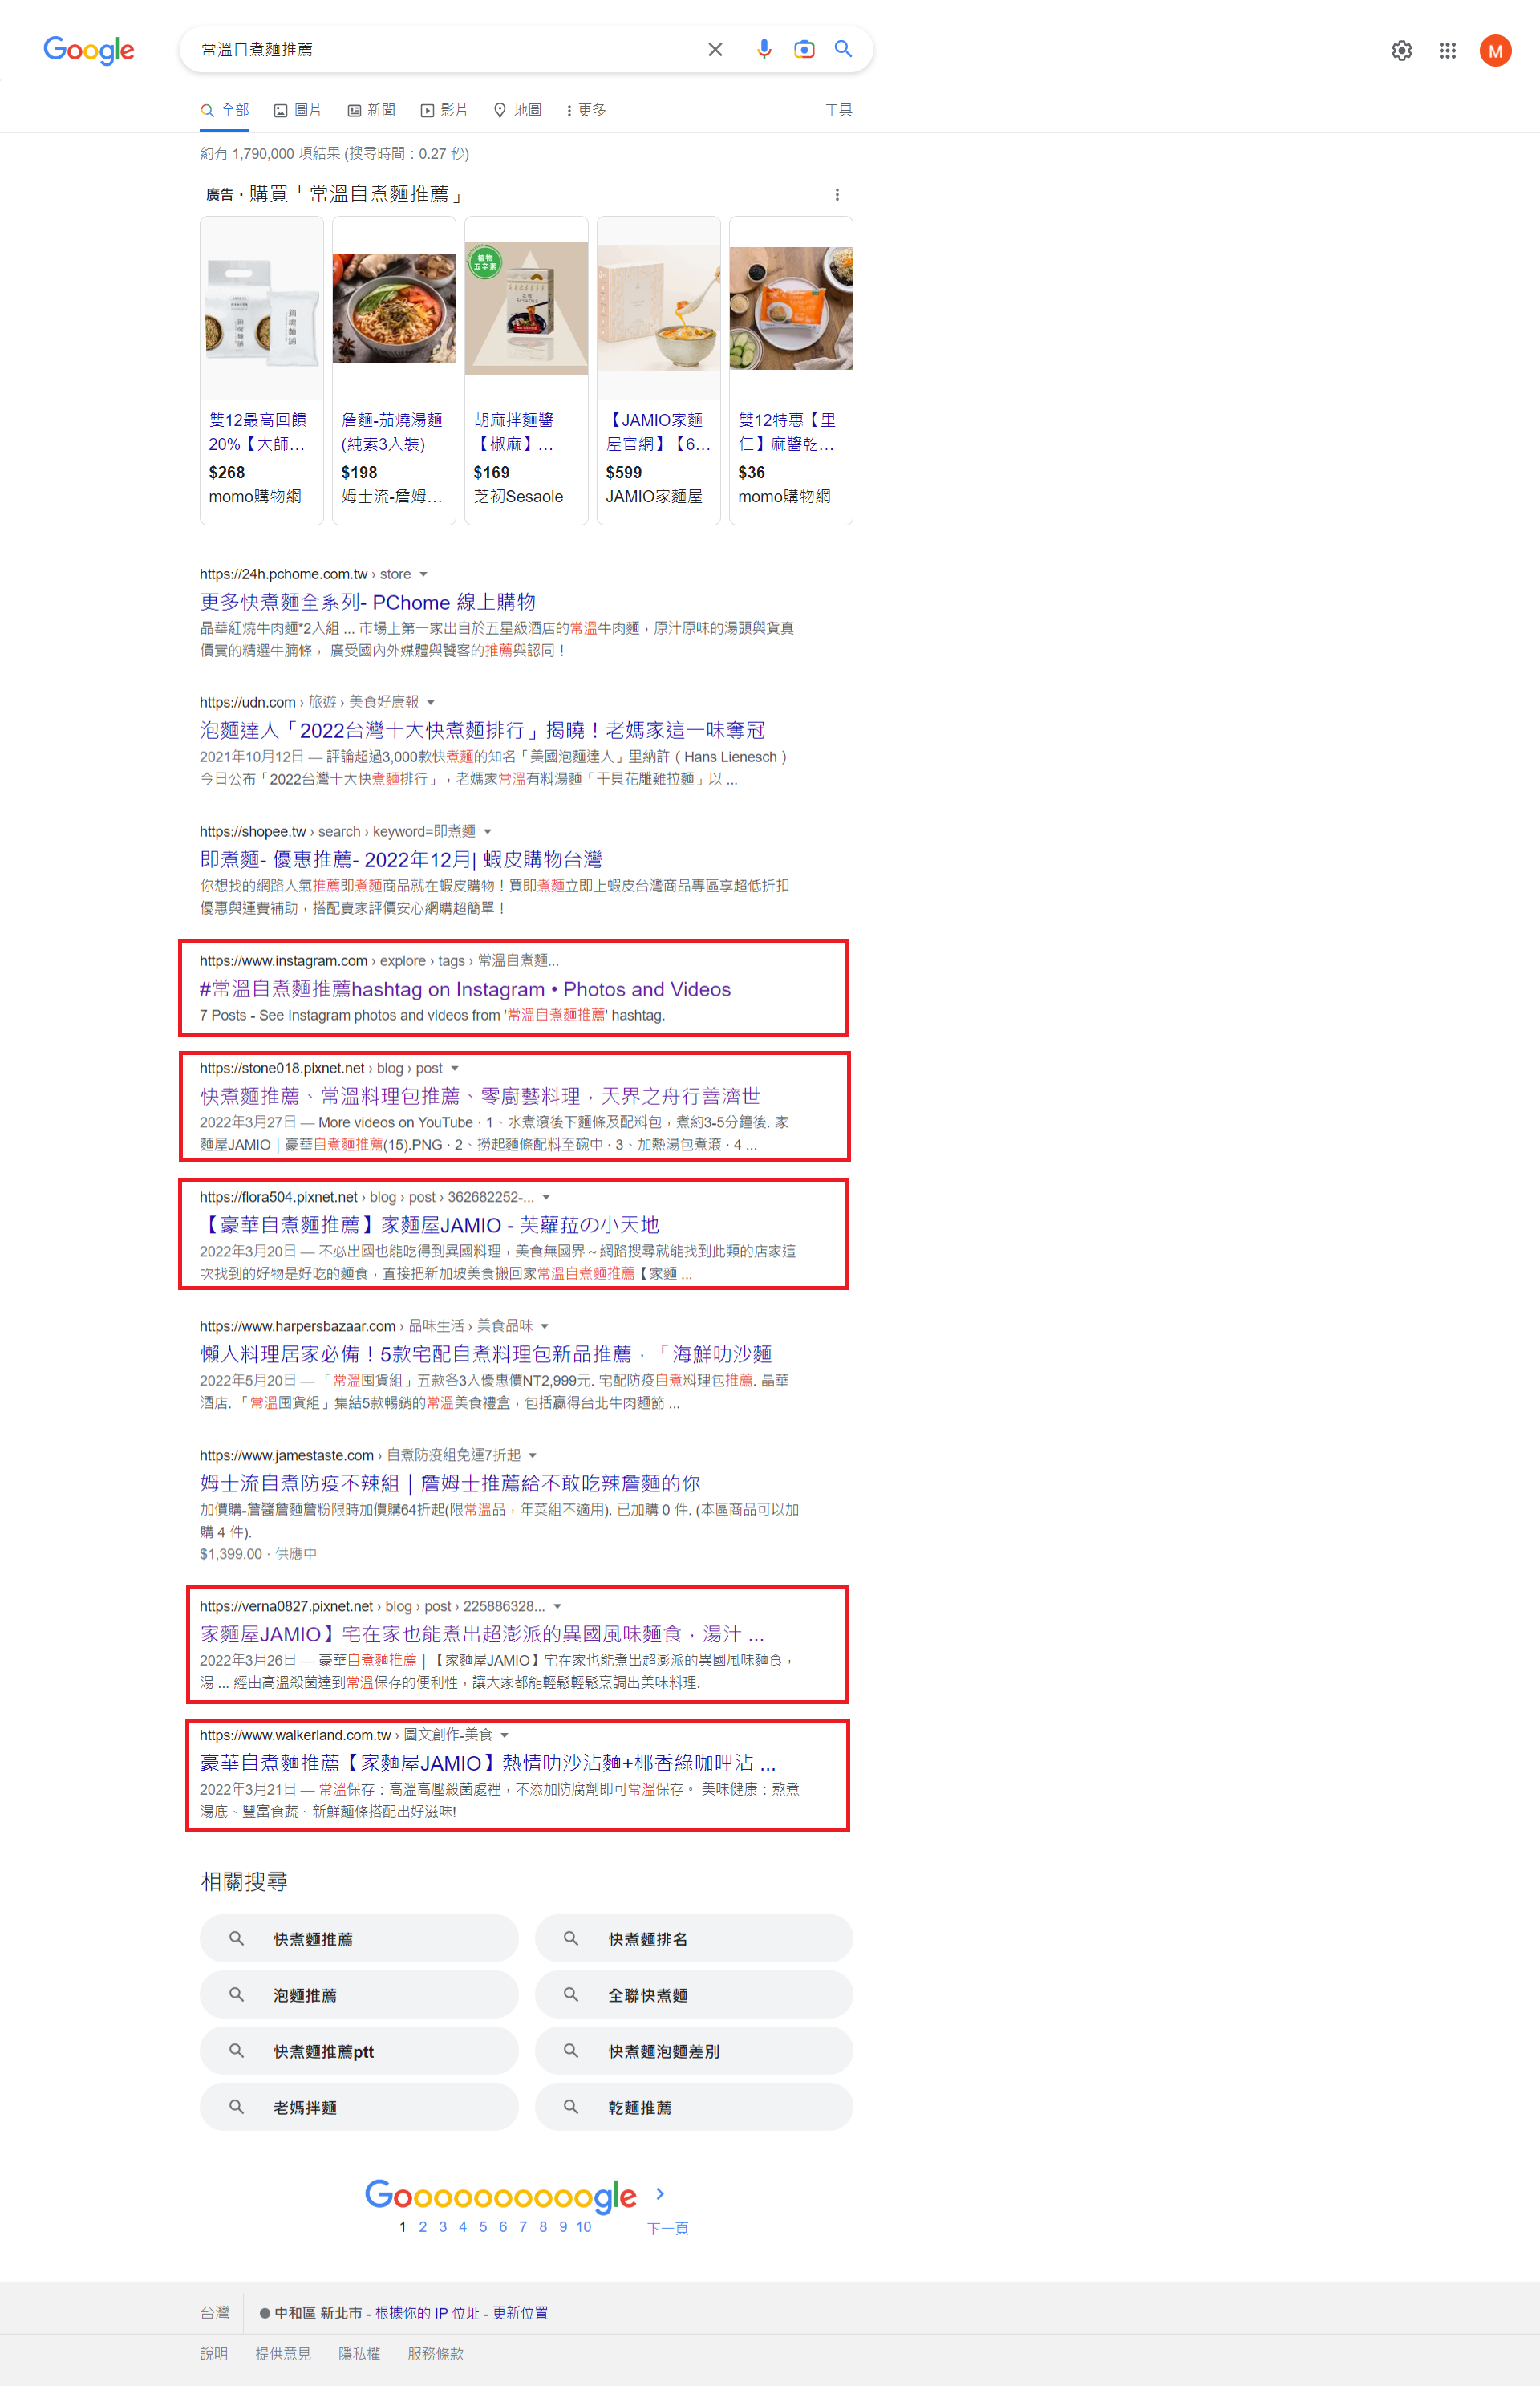Screen dimensions: 1540x2386
Task: Click magnifier icon of 老媽拌麵 suggestion
Action: [237, 2106]
